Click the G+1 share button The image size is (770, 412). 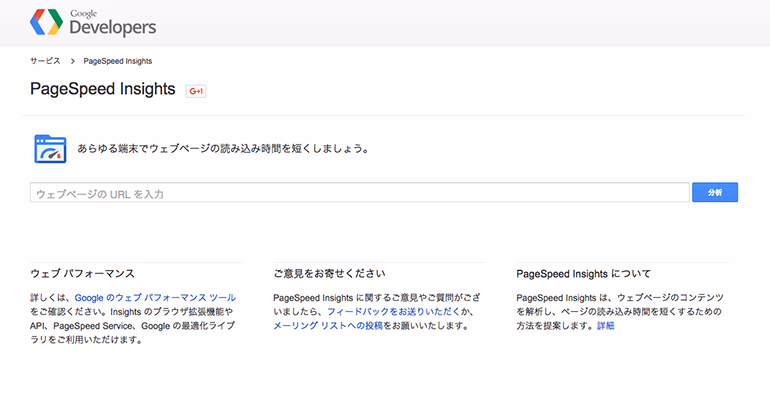[195, 91]
